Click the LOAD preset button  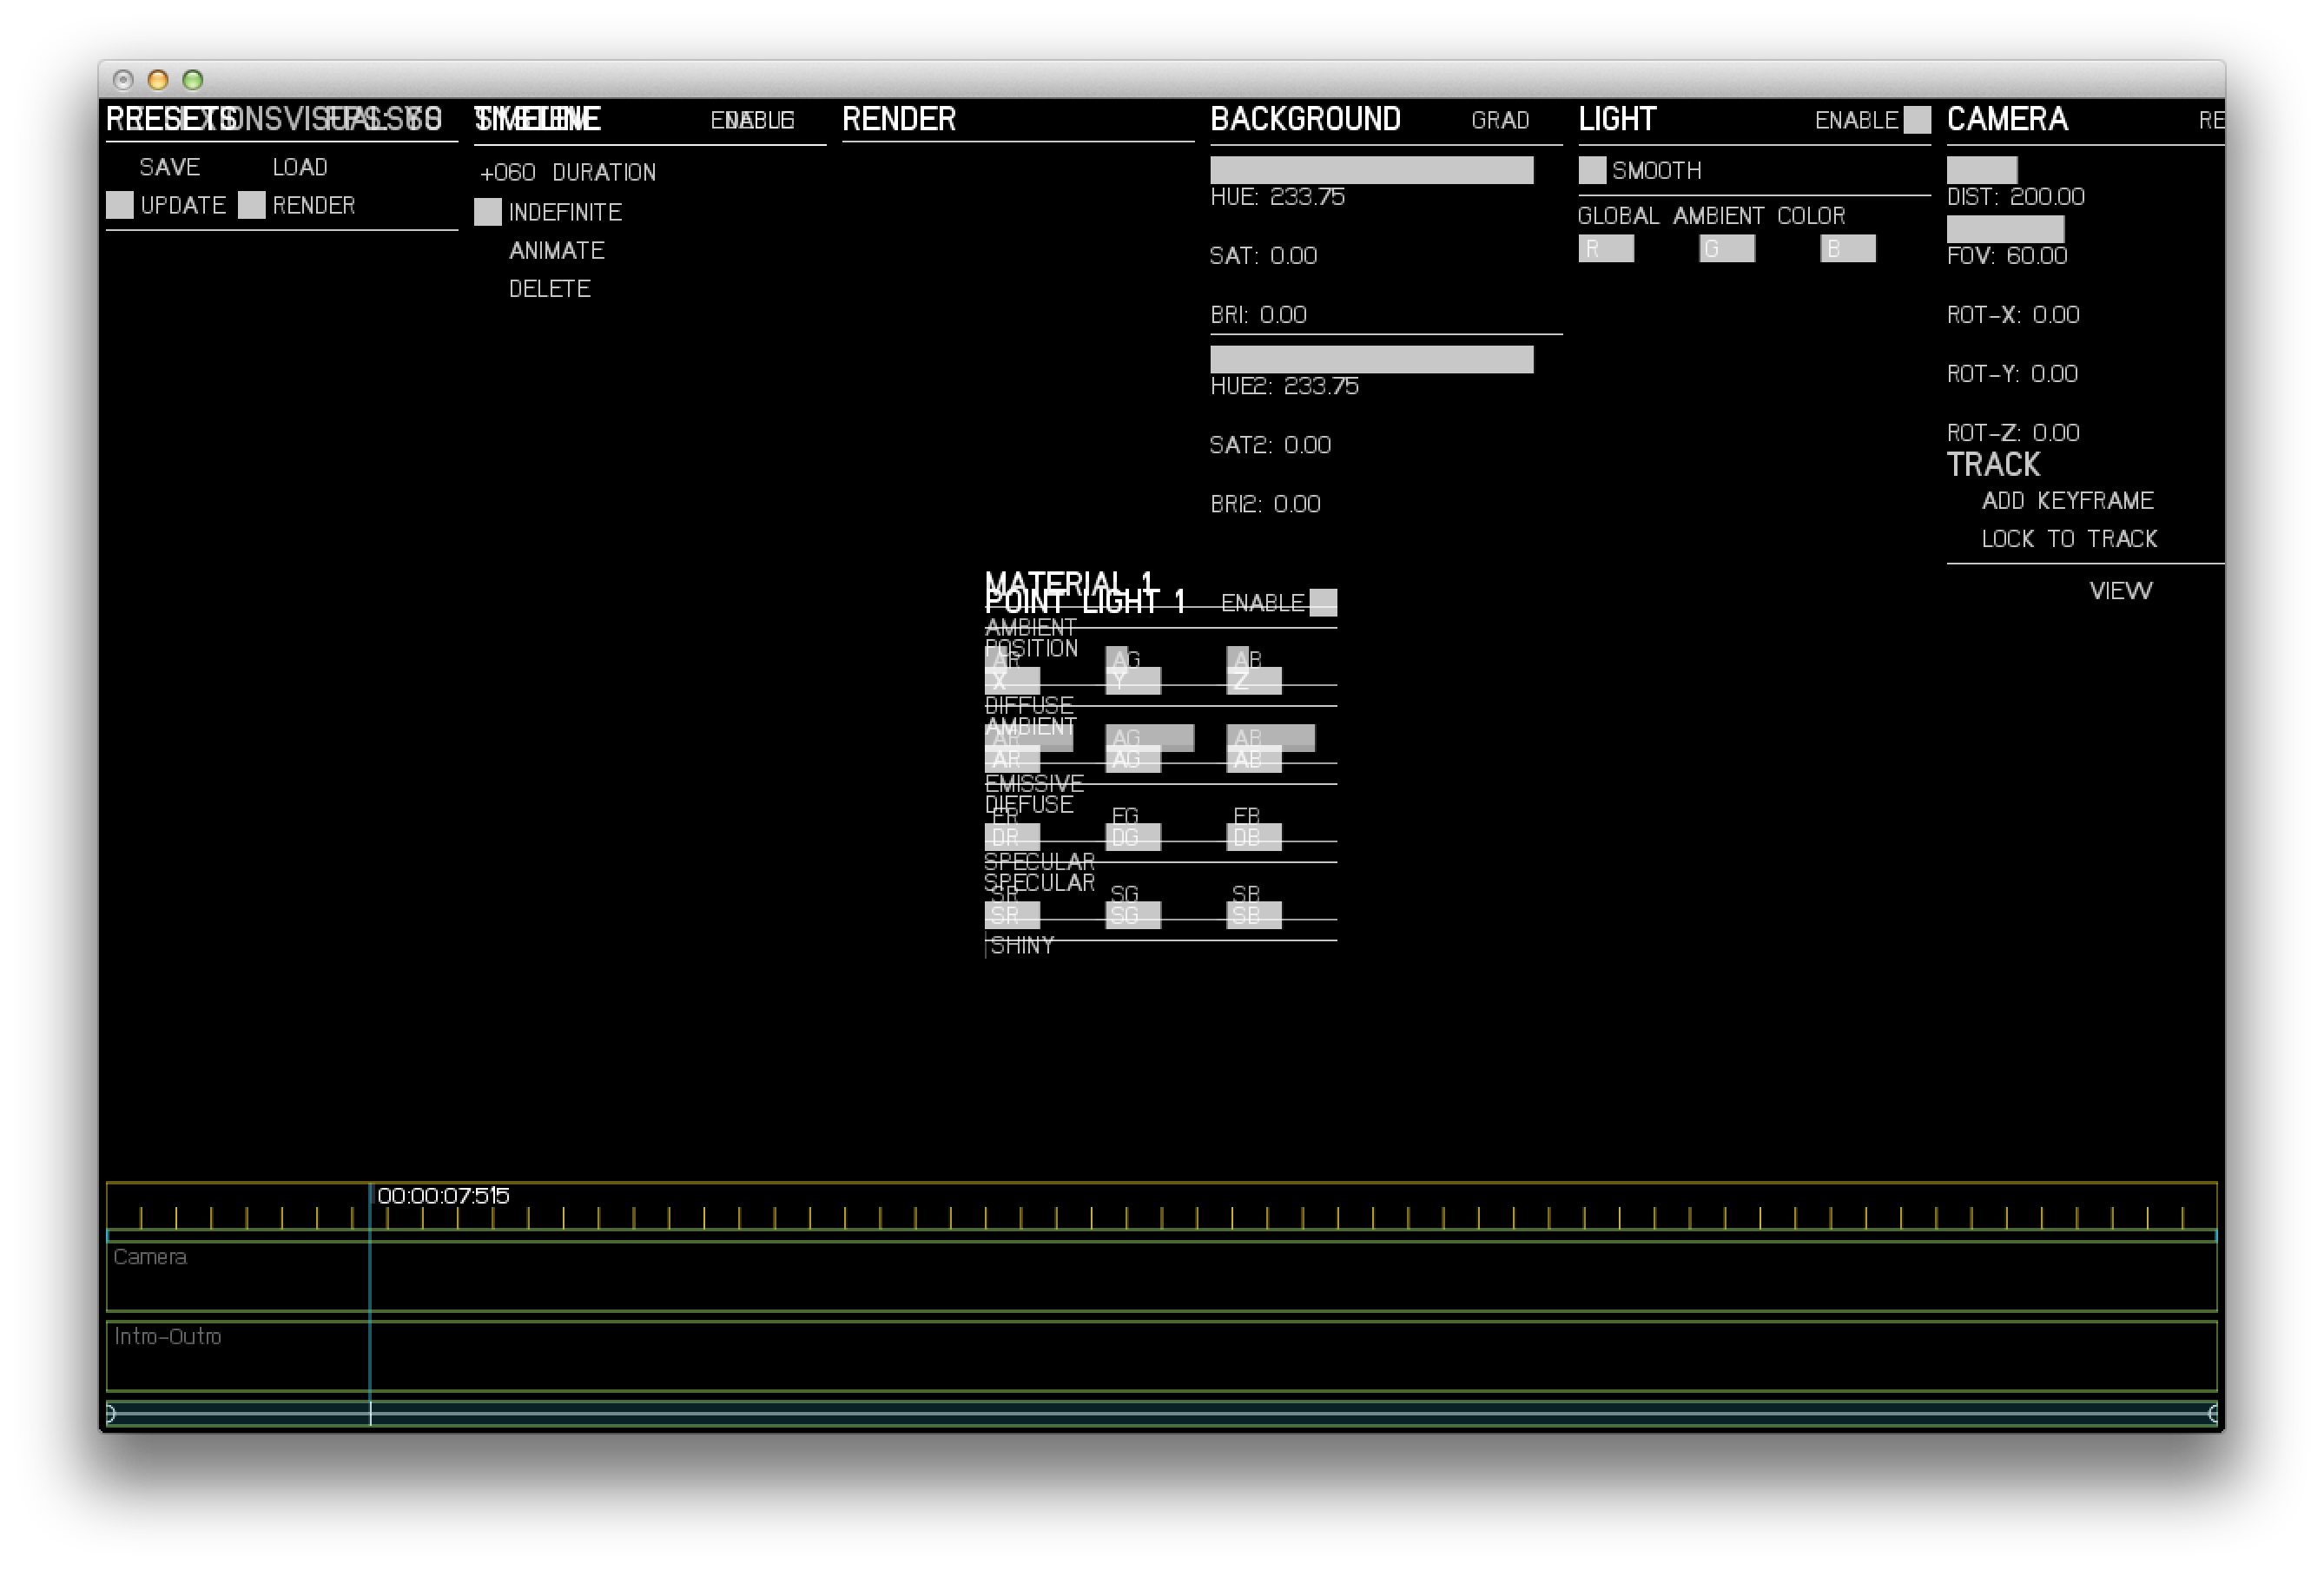pos(300,167)
